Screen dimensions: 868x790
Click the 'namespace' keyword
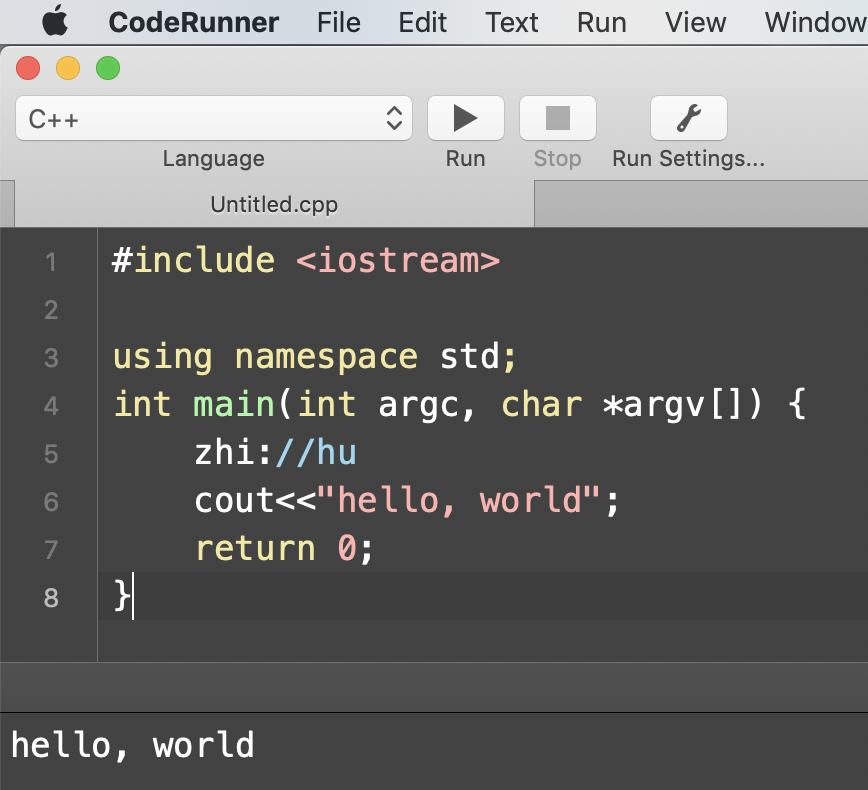pyautogui.click(x=326, y=358)
